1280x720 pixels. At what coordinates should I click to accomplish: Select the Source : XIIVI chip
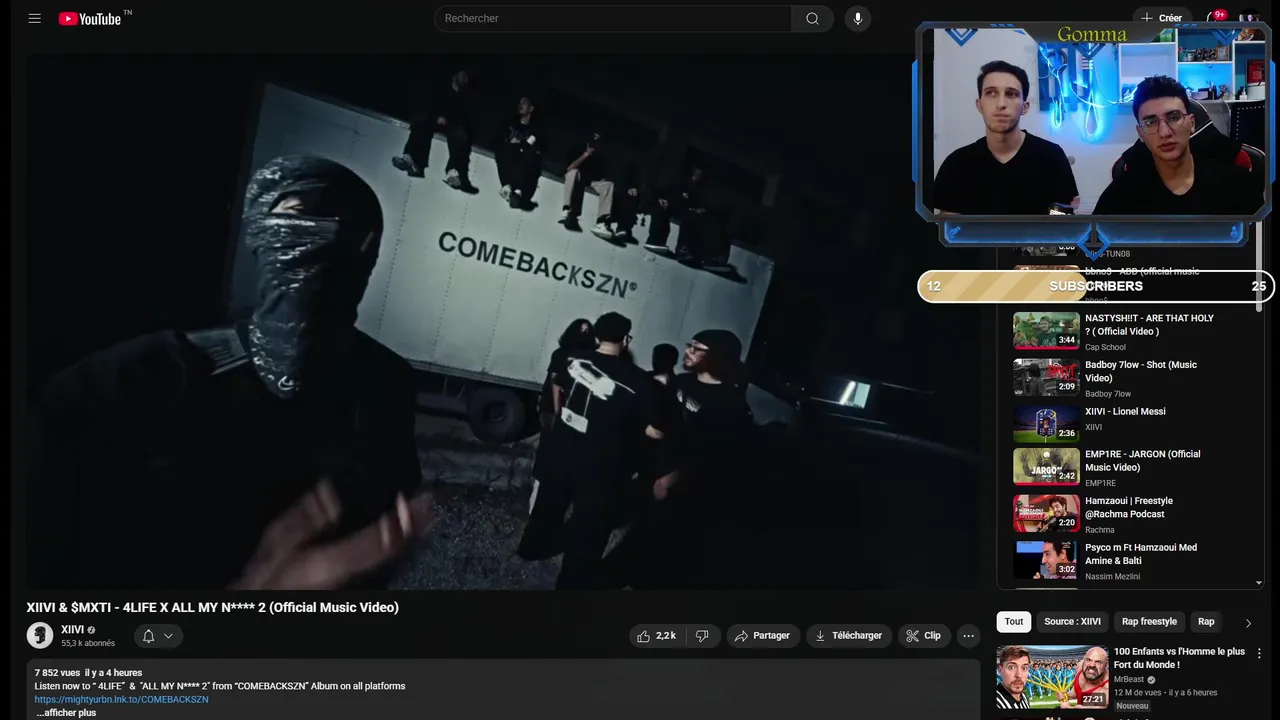pyautogui.click(x=1072, y=621)
